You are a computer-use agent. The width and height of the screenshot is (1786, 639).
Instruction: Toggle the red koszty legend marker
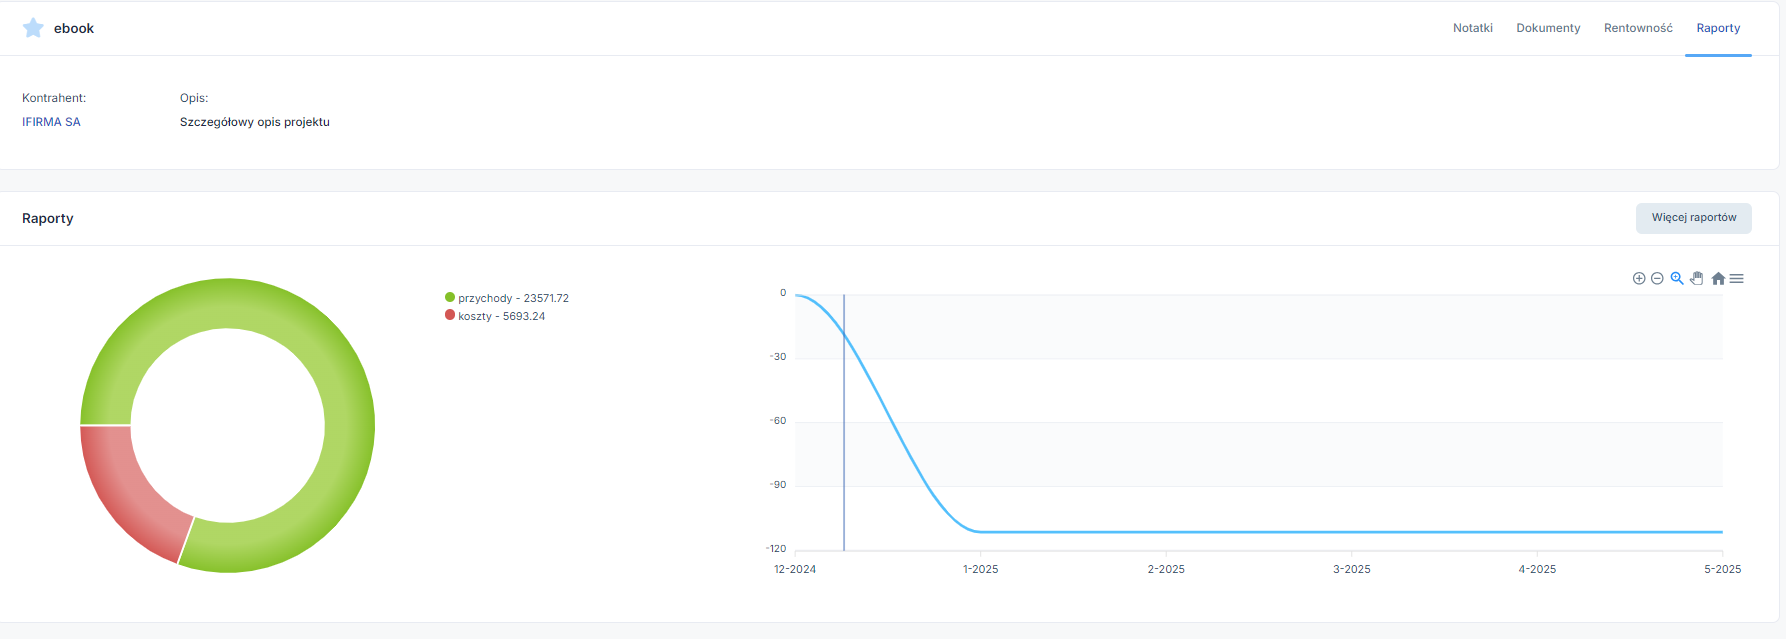tap(450, 315)
